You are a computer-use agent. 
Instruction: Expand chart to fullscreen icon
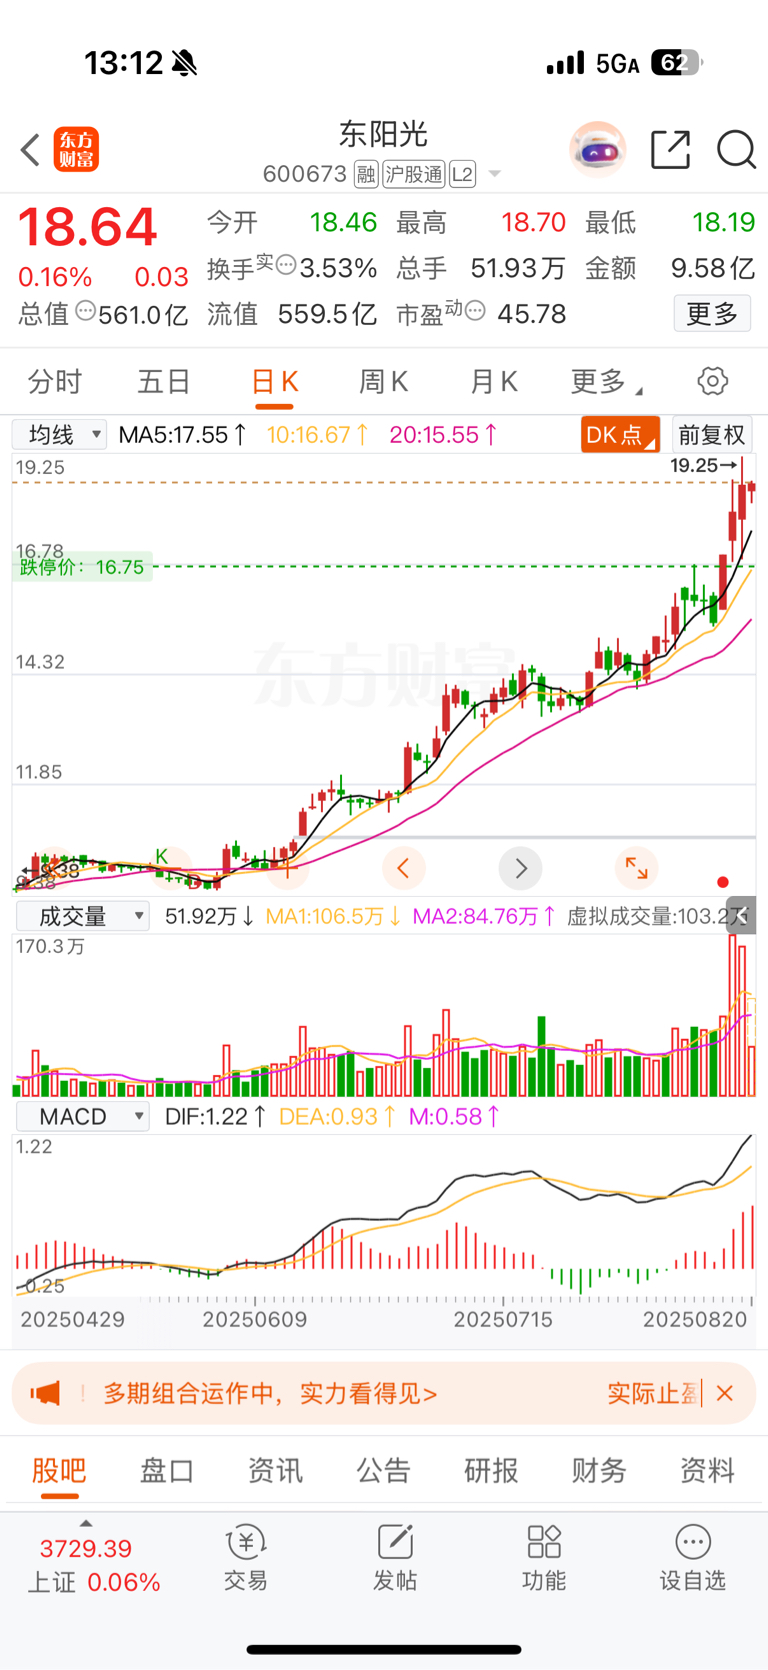[636, 868]
